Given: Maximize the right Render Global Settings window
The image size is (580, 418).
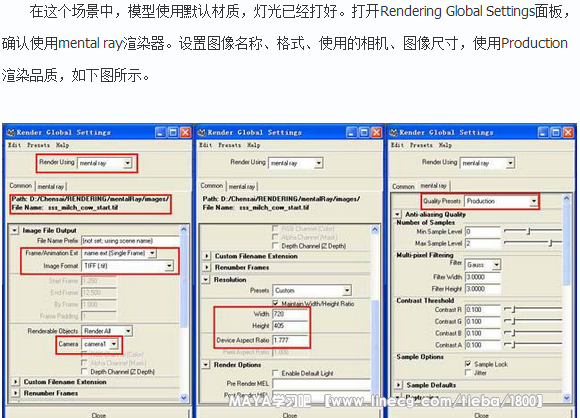Looking at the screenshot, I should pyautogui.click(x=556, y=132).
